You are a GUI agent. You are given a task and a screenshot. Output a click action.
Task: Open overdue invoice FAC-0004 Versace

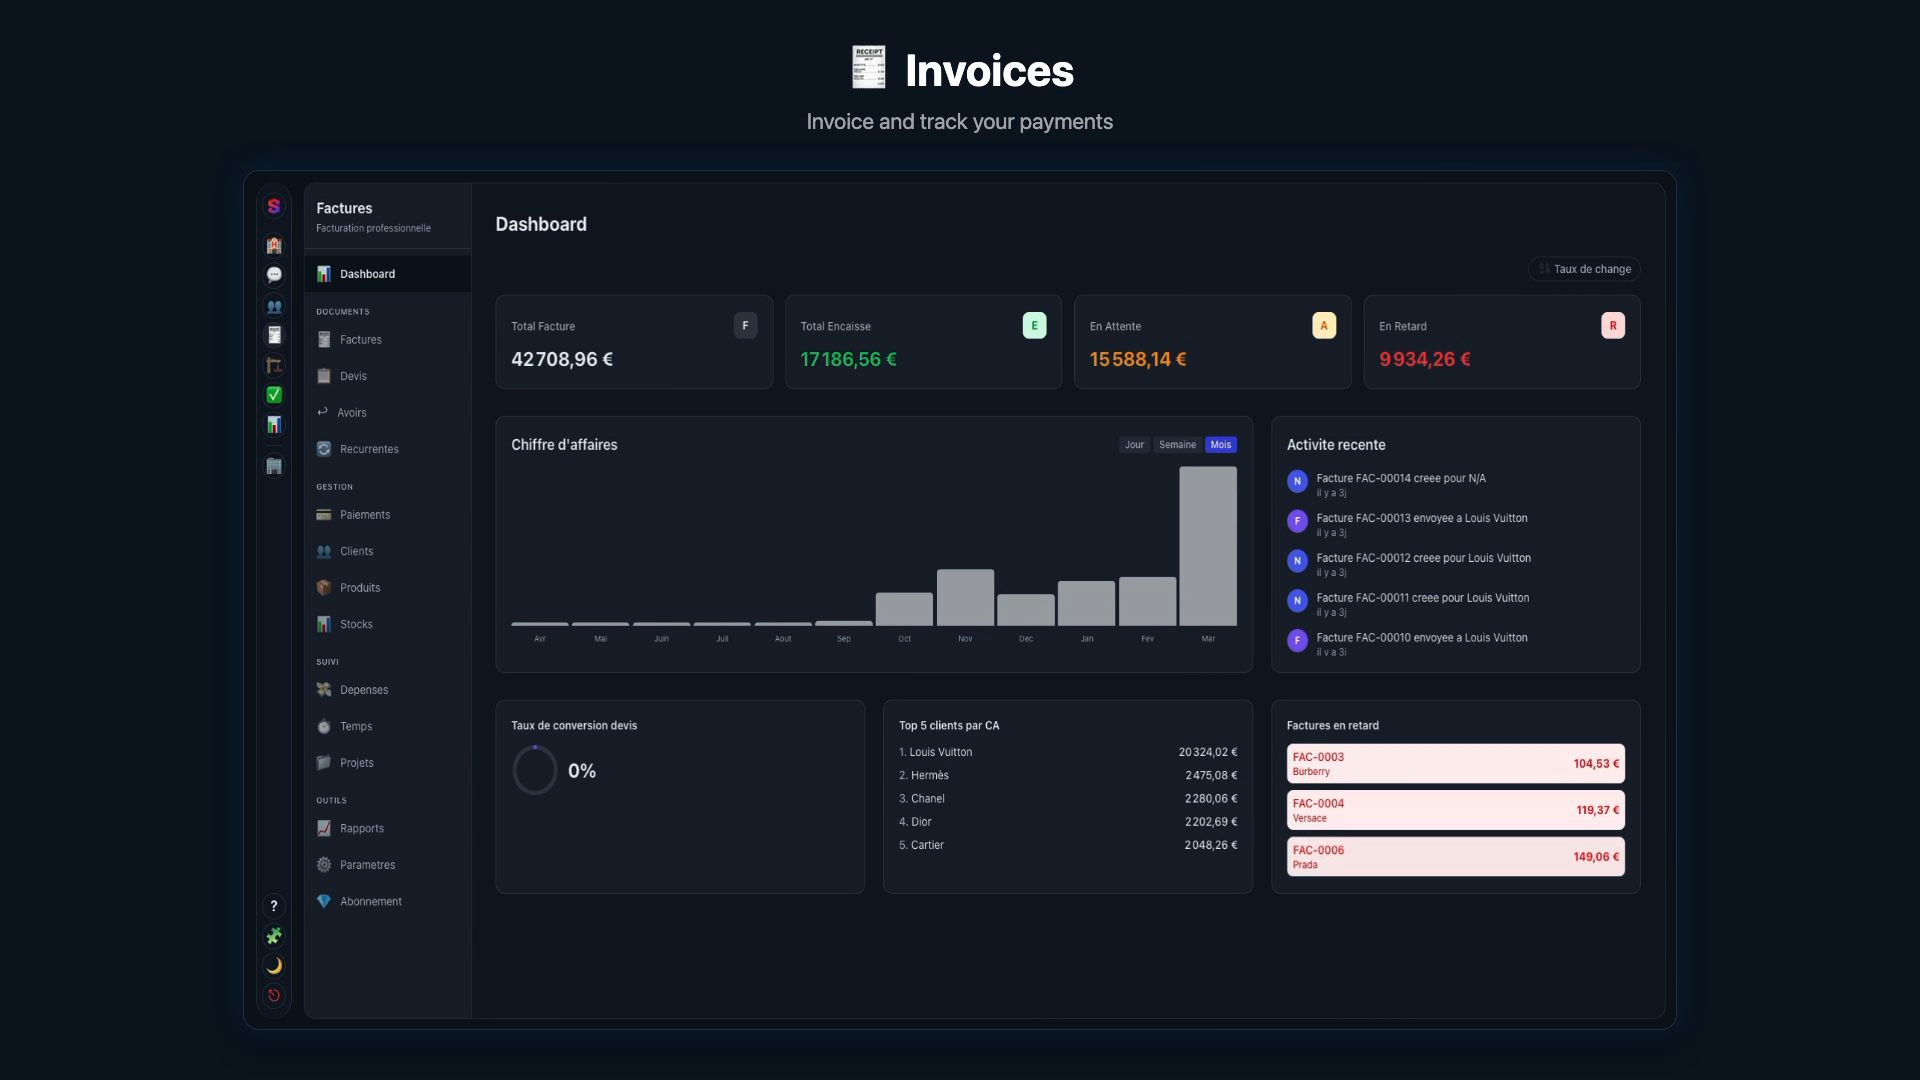(1455, 810)
